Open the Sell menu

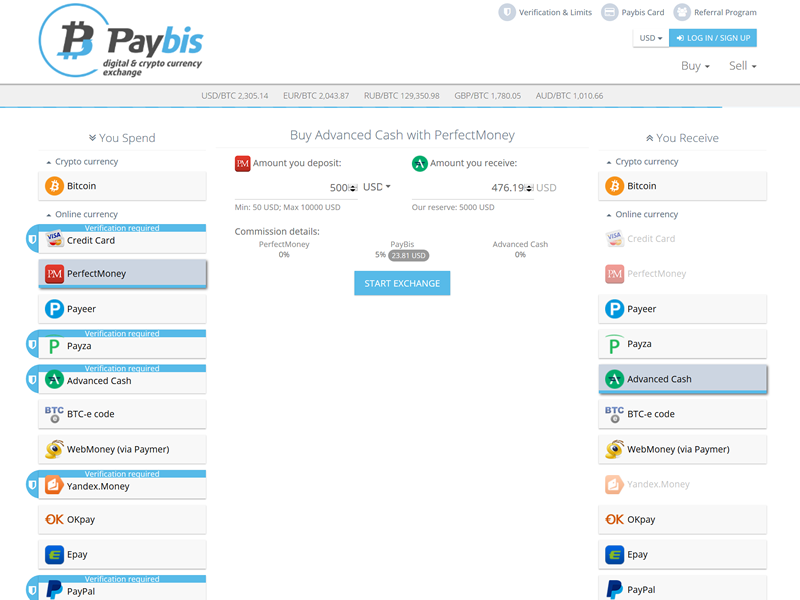click(742, 66)
